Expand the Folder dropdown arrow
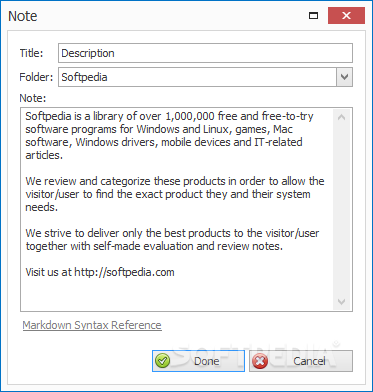 point(344,77)
